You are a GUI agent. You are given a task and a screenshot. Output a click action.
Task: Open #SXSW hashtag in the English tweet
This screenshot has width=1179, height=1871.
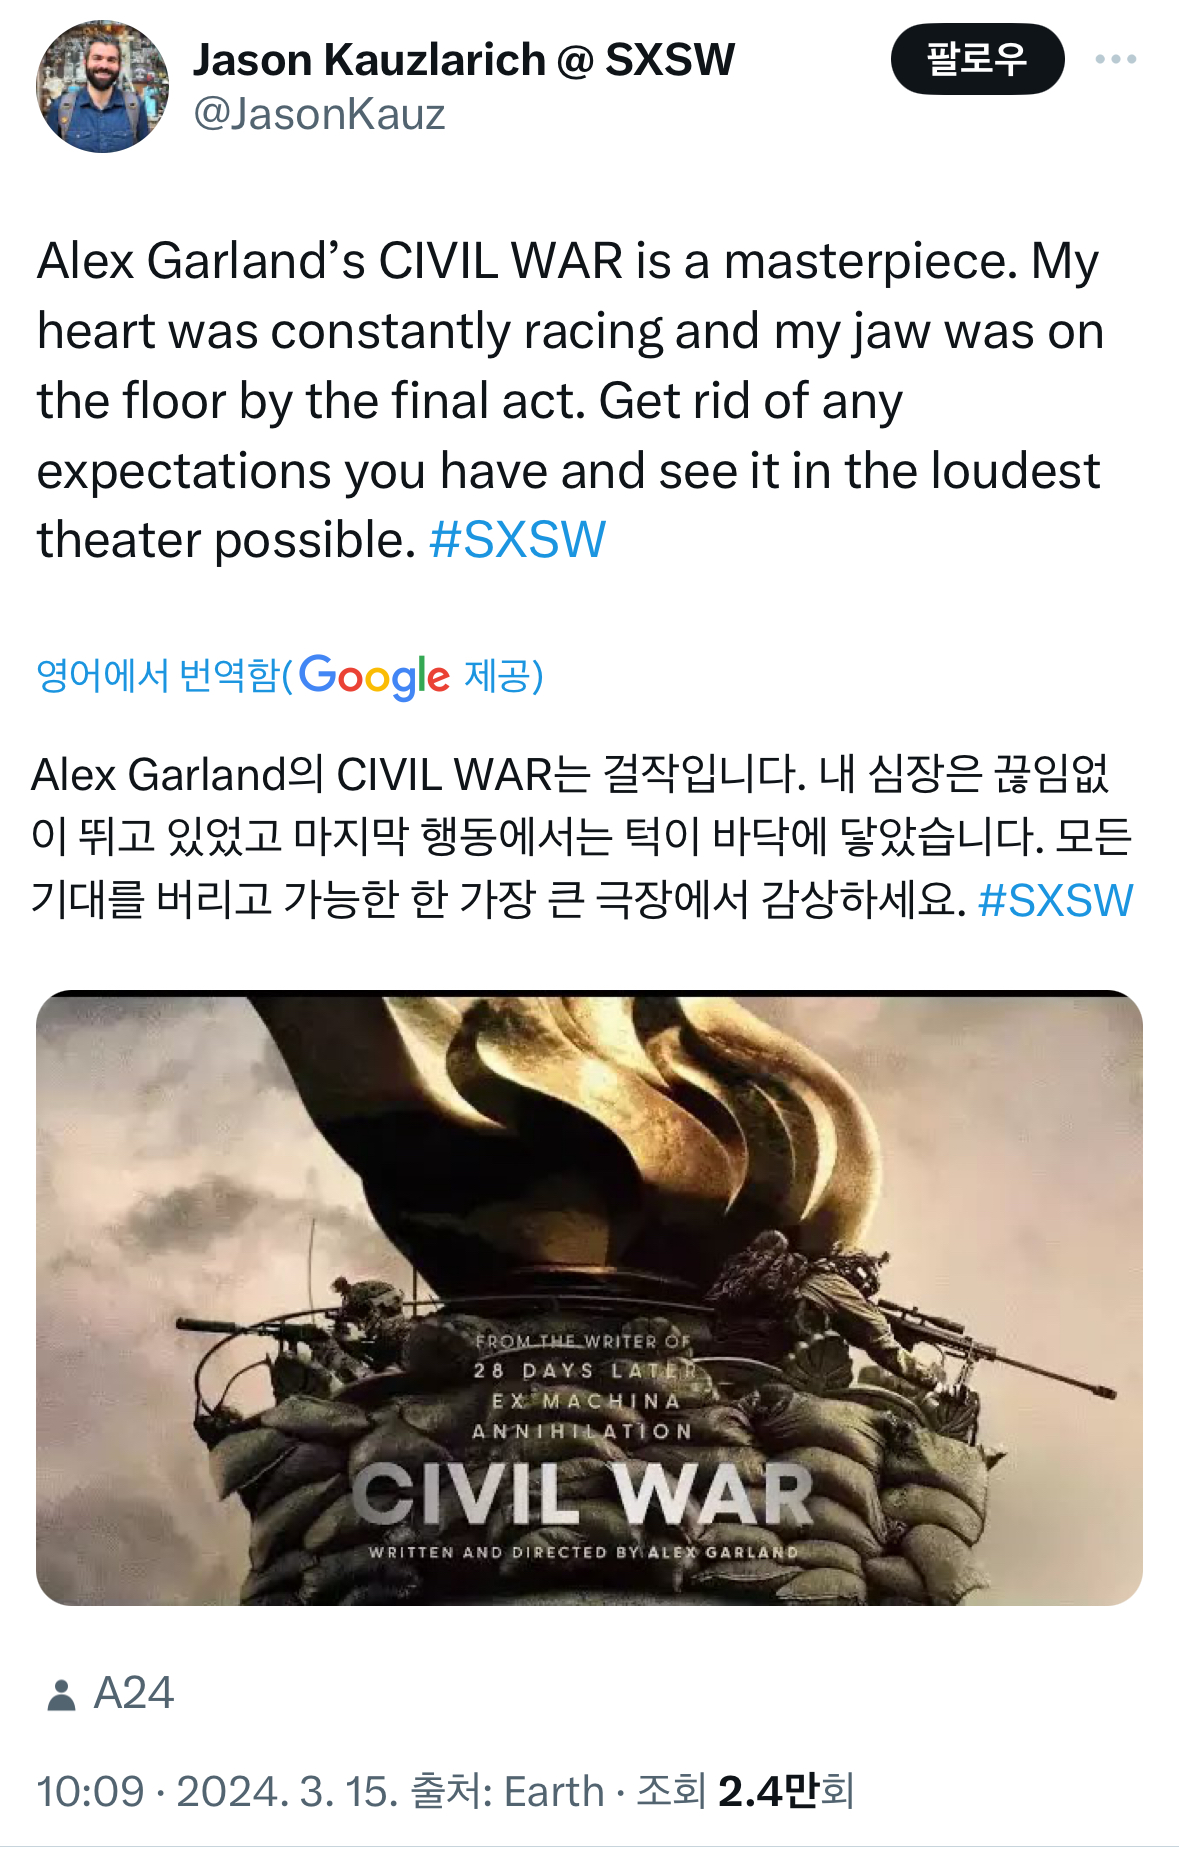[517, 540]
